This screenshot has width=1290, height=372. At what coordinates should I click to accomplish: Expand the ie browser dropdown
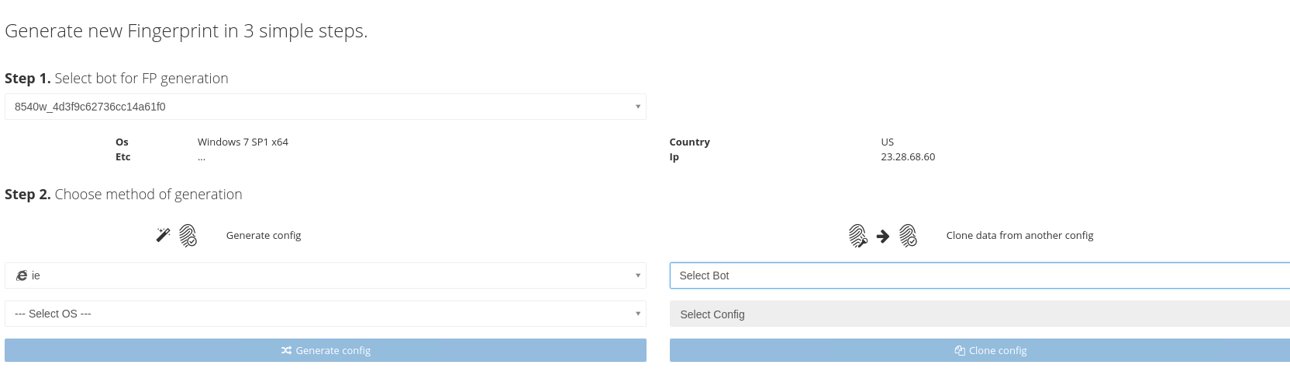point(325,275)
